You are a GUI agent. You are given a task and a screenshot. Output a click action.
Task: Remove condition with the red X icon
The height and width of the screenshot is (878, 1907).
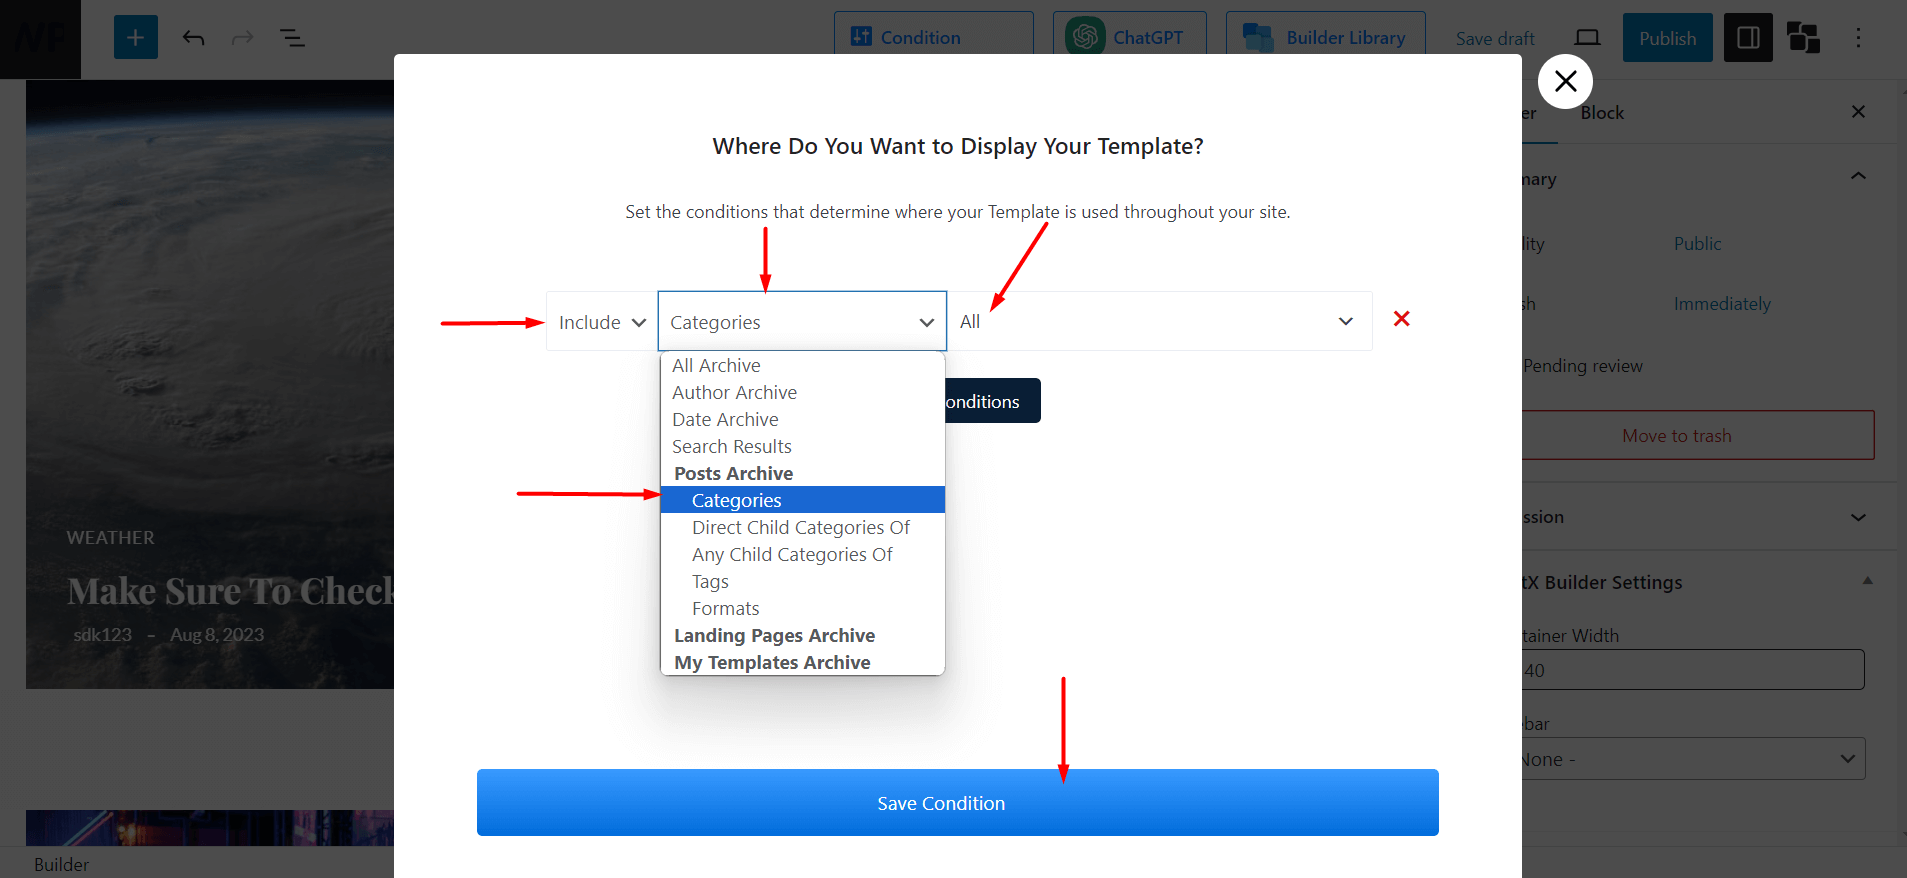(1401, 319)
